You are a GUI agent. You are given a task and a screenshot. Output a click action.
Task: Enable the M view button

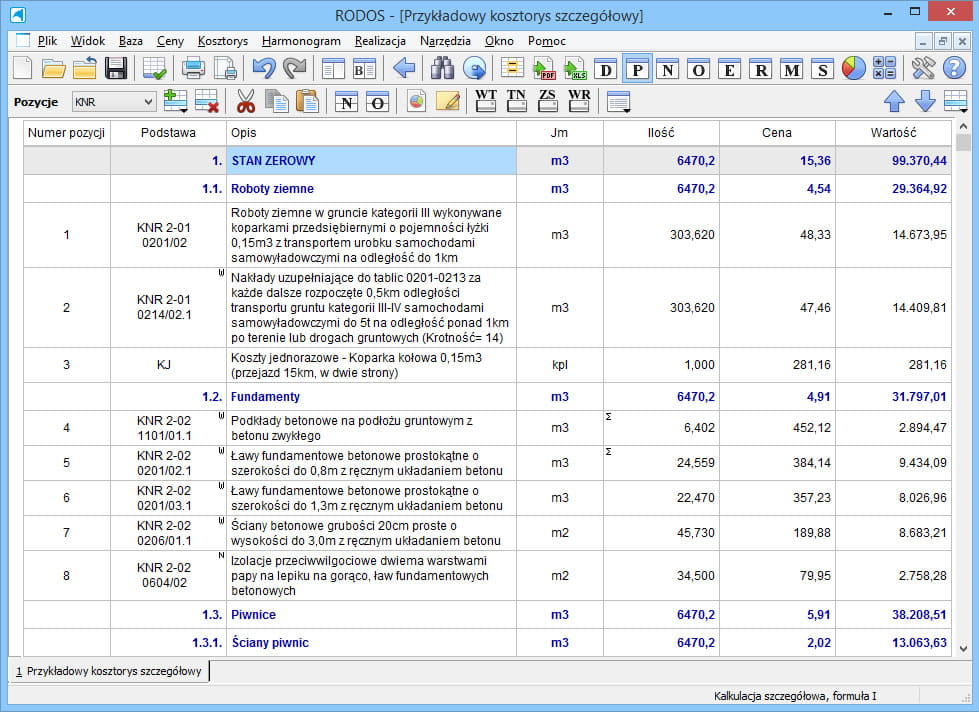pos(791,69)
